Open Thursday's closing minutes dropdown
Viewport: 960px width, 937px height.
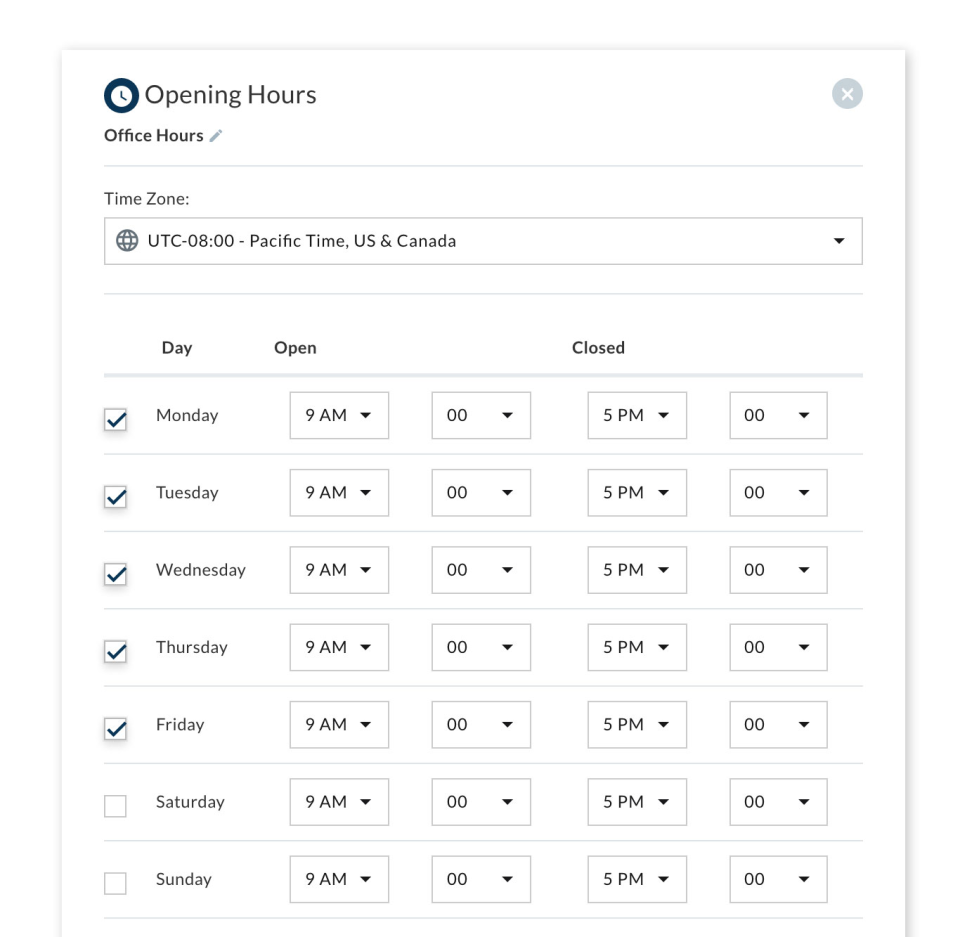[x=778, y=647]
